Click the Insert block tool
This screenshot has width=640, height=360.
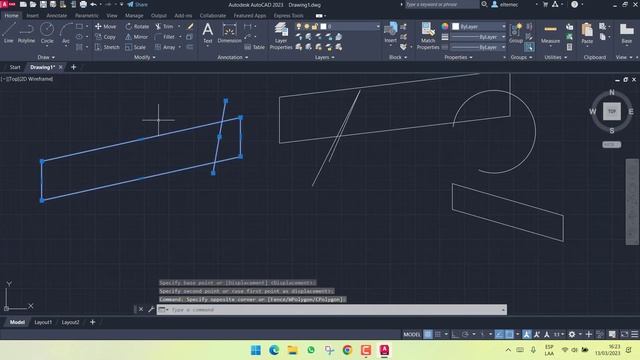coord(391,33)
